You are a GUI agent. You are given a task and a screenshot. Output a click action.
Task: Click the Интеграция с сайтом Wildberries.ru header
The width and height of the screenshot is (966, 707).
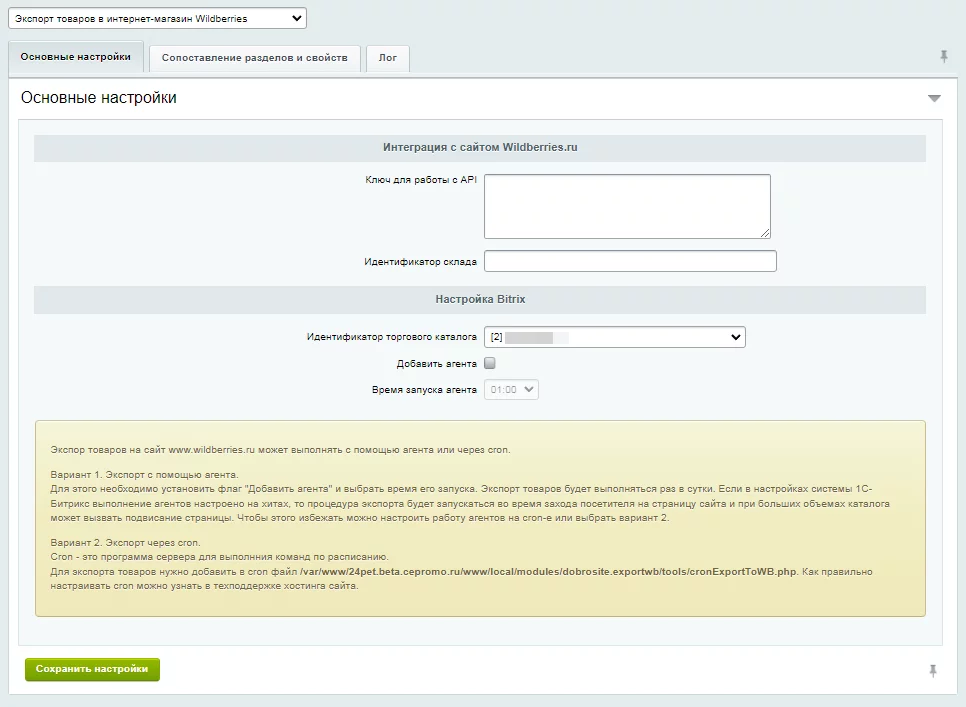coord(480,147)
